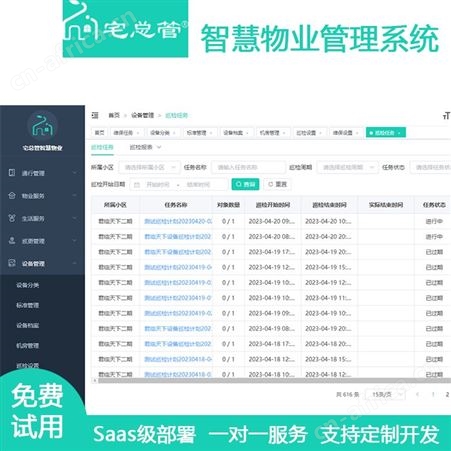Open task link in row starting 2023-04-18 17

(178, 344)
